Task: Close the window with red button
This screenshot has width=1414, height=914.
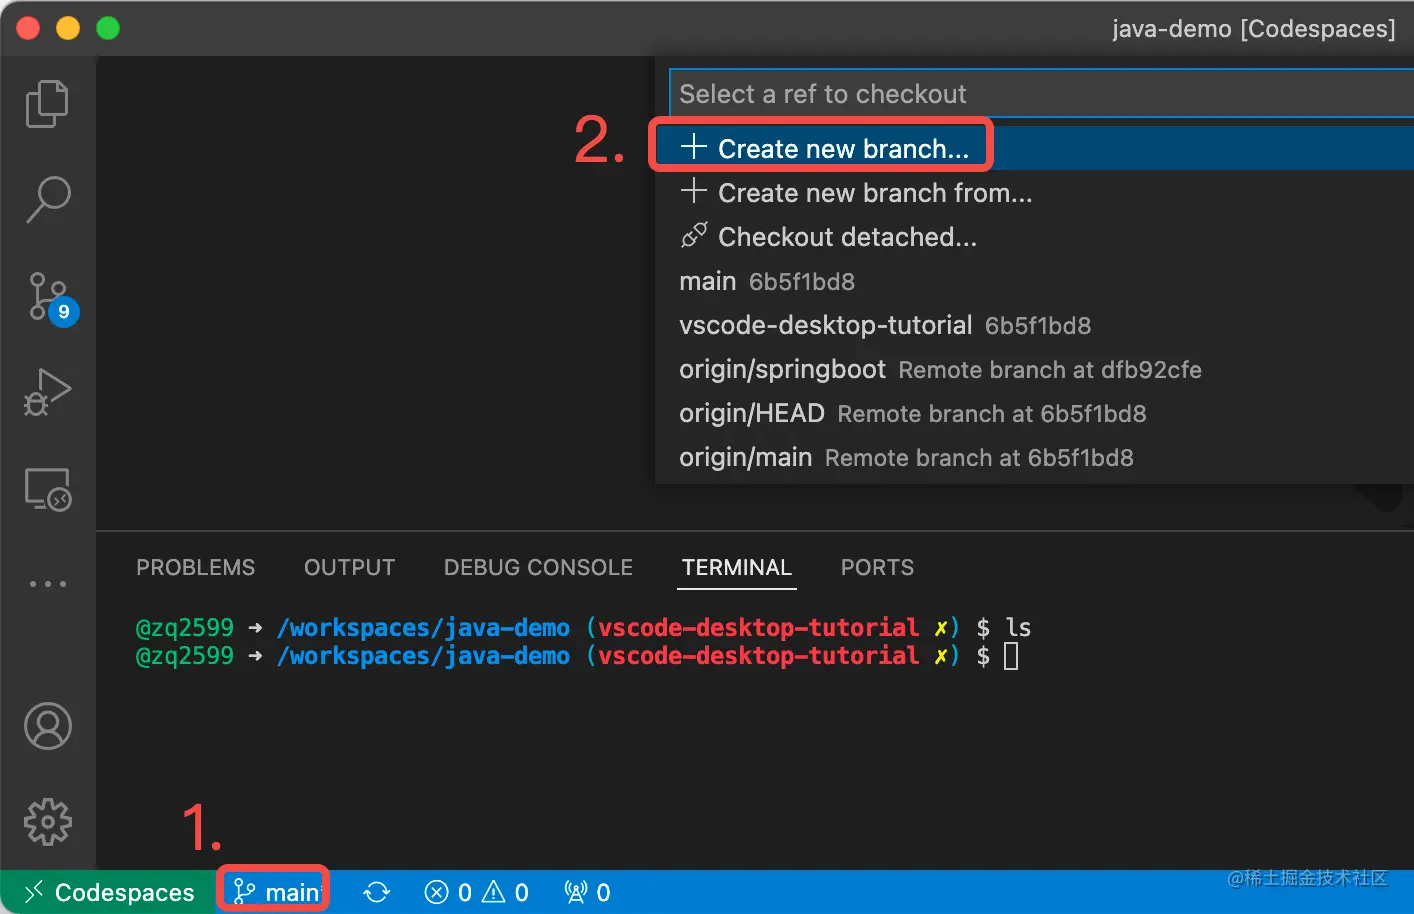Action: (x=28, y=28)
